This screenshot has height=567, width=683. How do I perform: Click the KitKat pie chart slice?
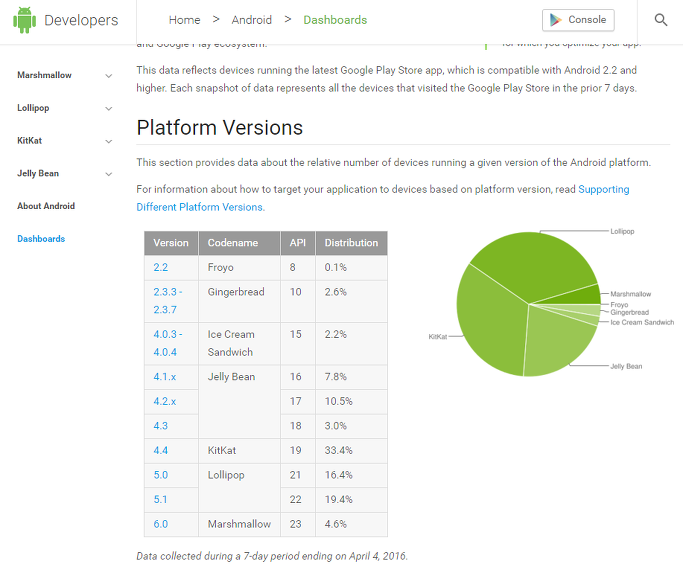[x=490, y=322]
